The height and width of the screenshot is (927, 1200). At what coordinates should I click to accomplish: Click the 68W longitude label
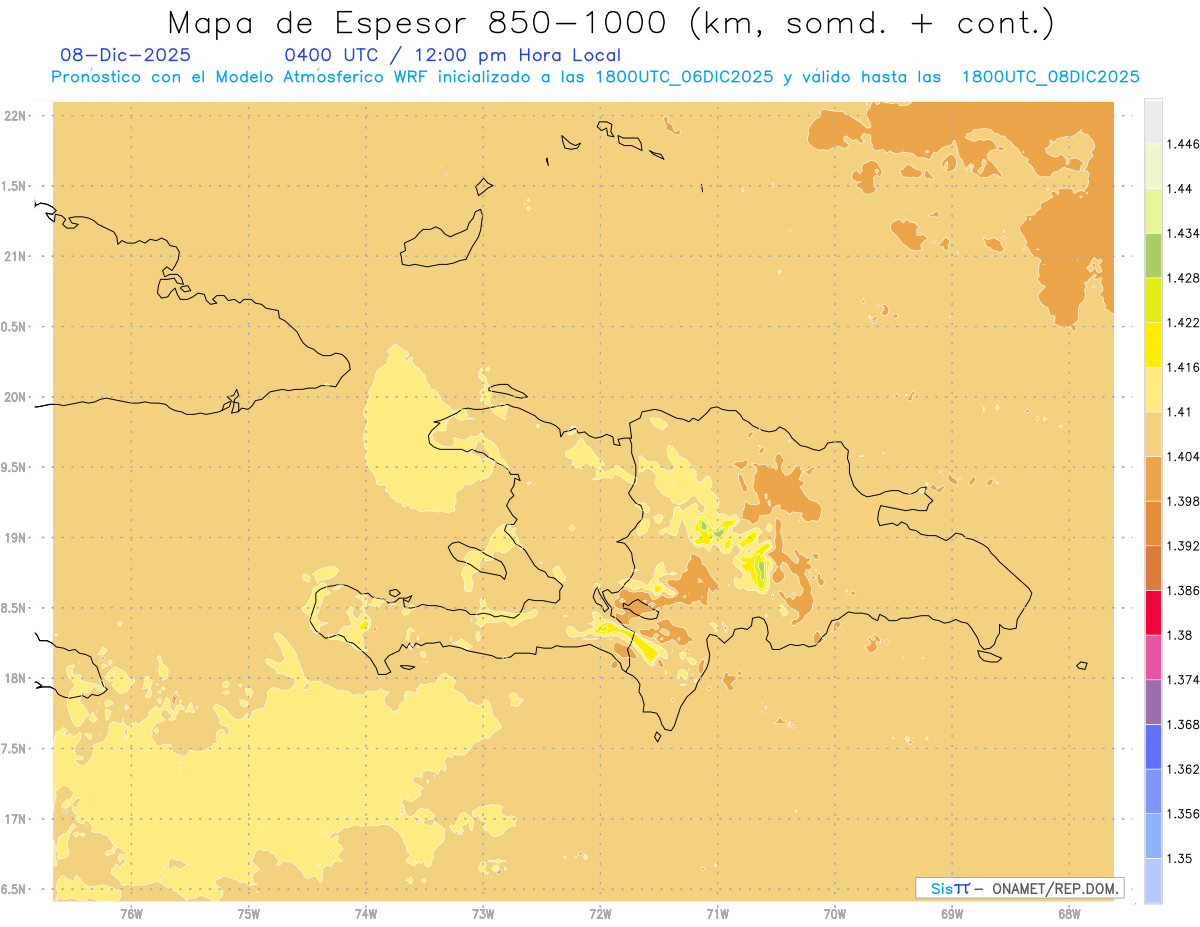pos(1069,913)
